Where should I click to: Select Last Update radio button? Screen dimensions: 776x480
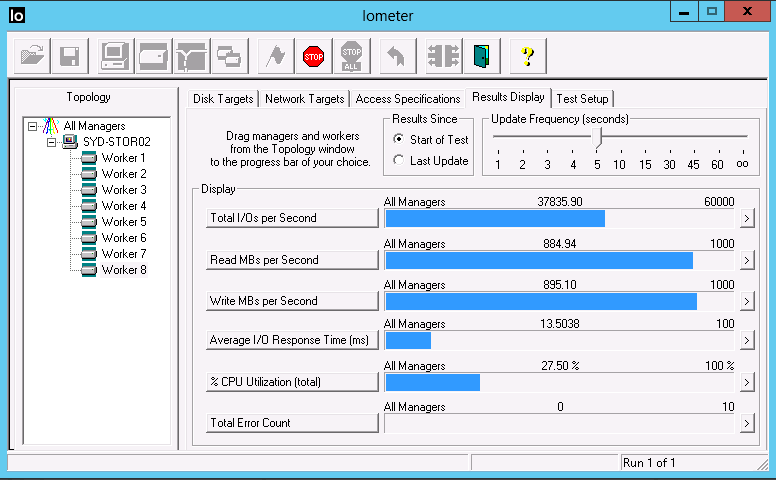(x=398, y=160)
